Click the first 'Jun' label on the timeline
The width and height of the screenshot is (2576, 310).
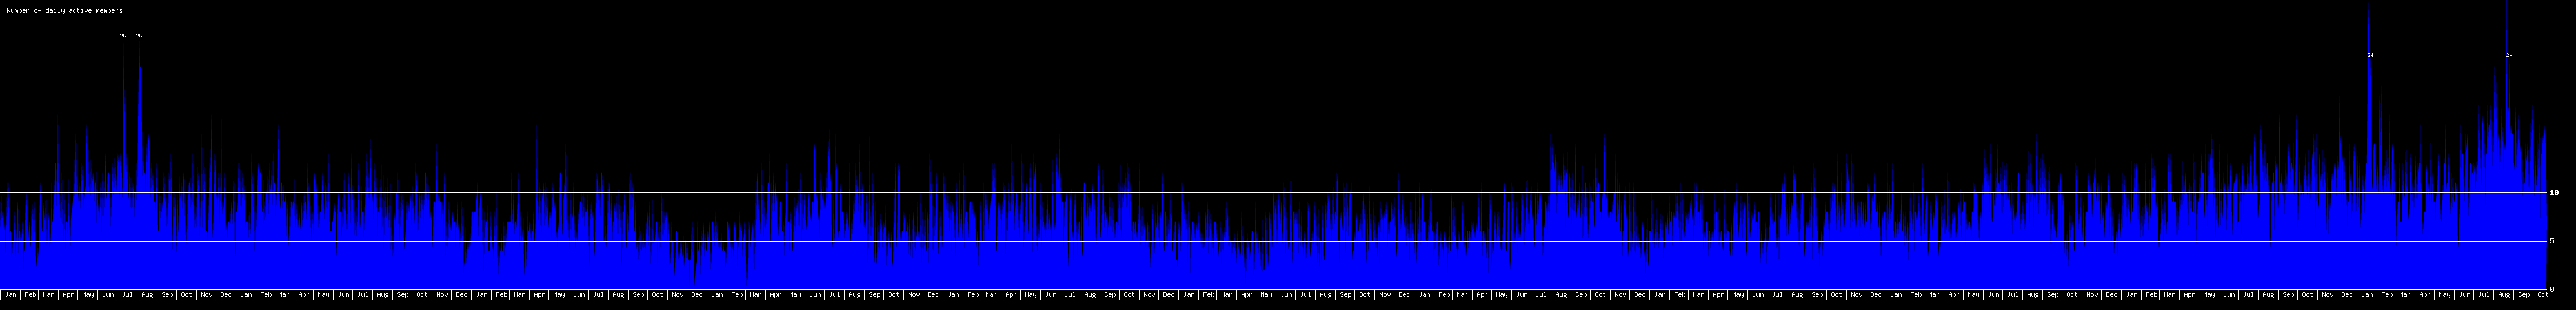coord(107,295)
